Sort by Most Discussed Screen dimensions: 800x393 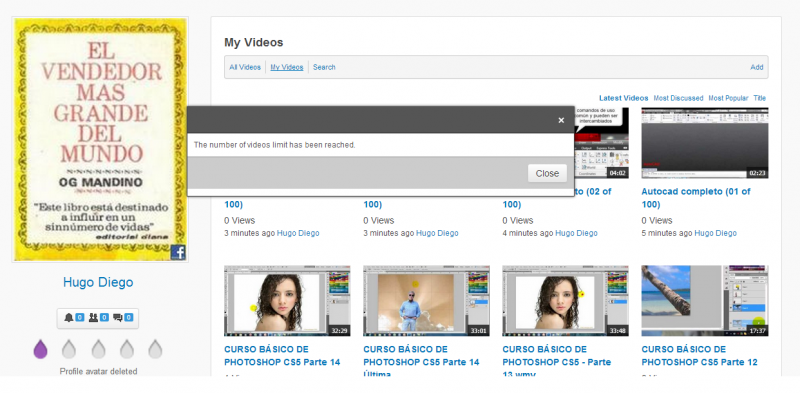coord(678,98)
